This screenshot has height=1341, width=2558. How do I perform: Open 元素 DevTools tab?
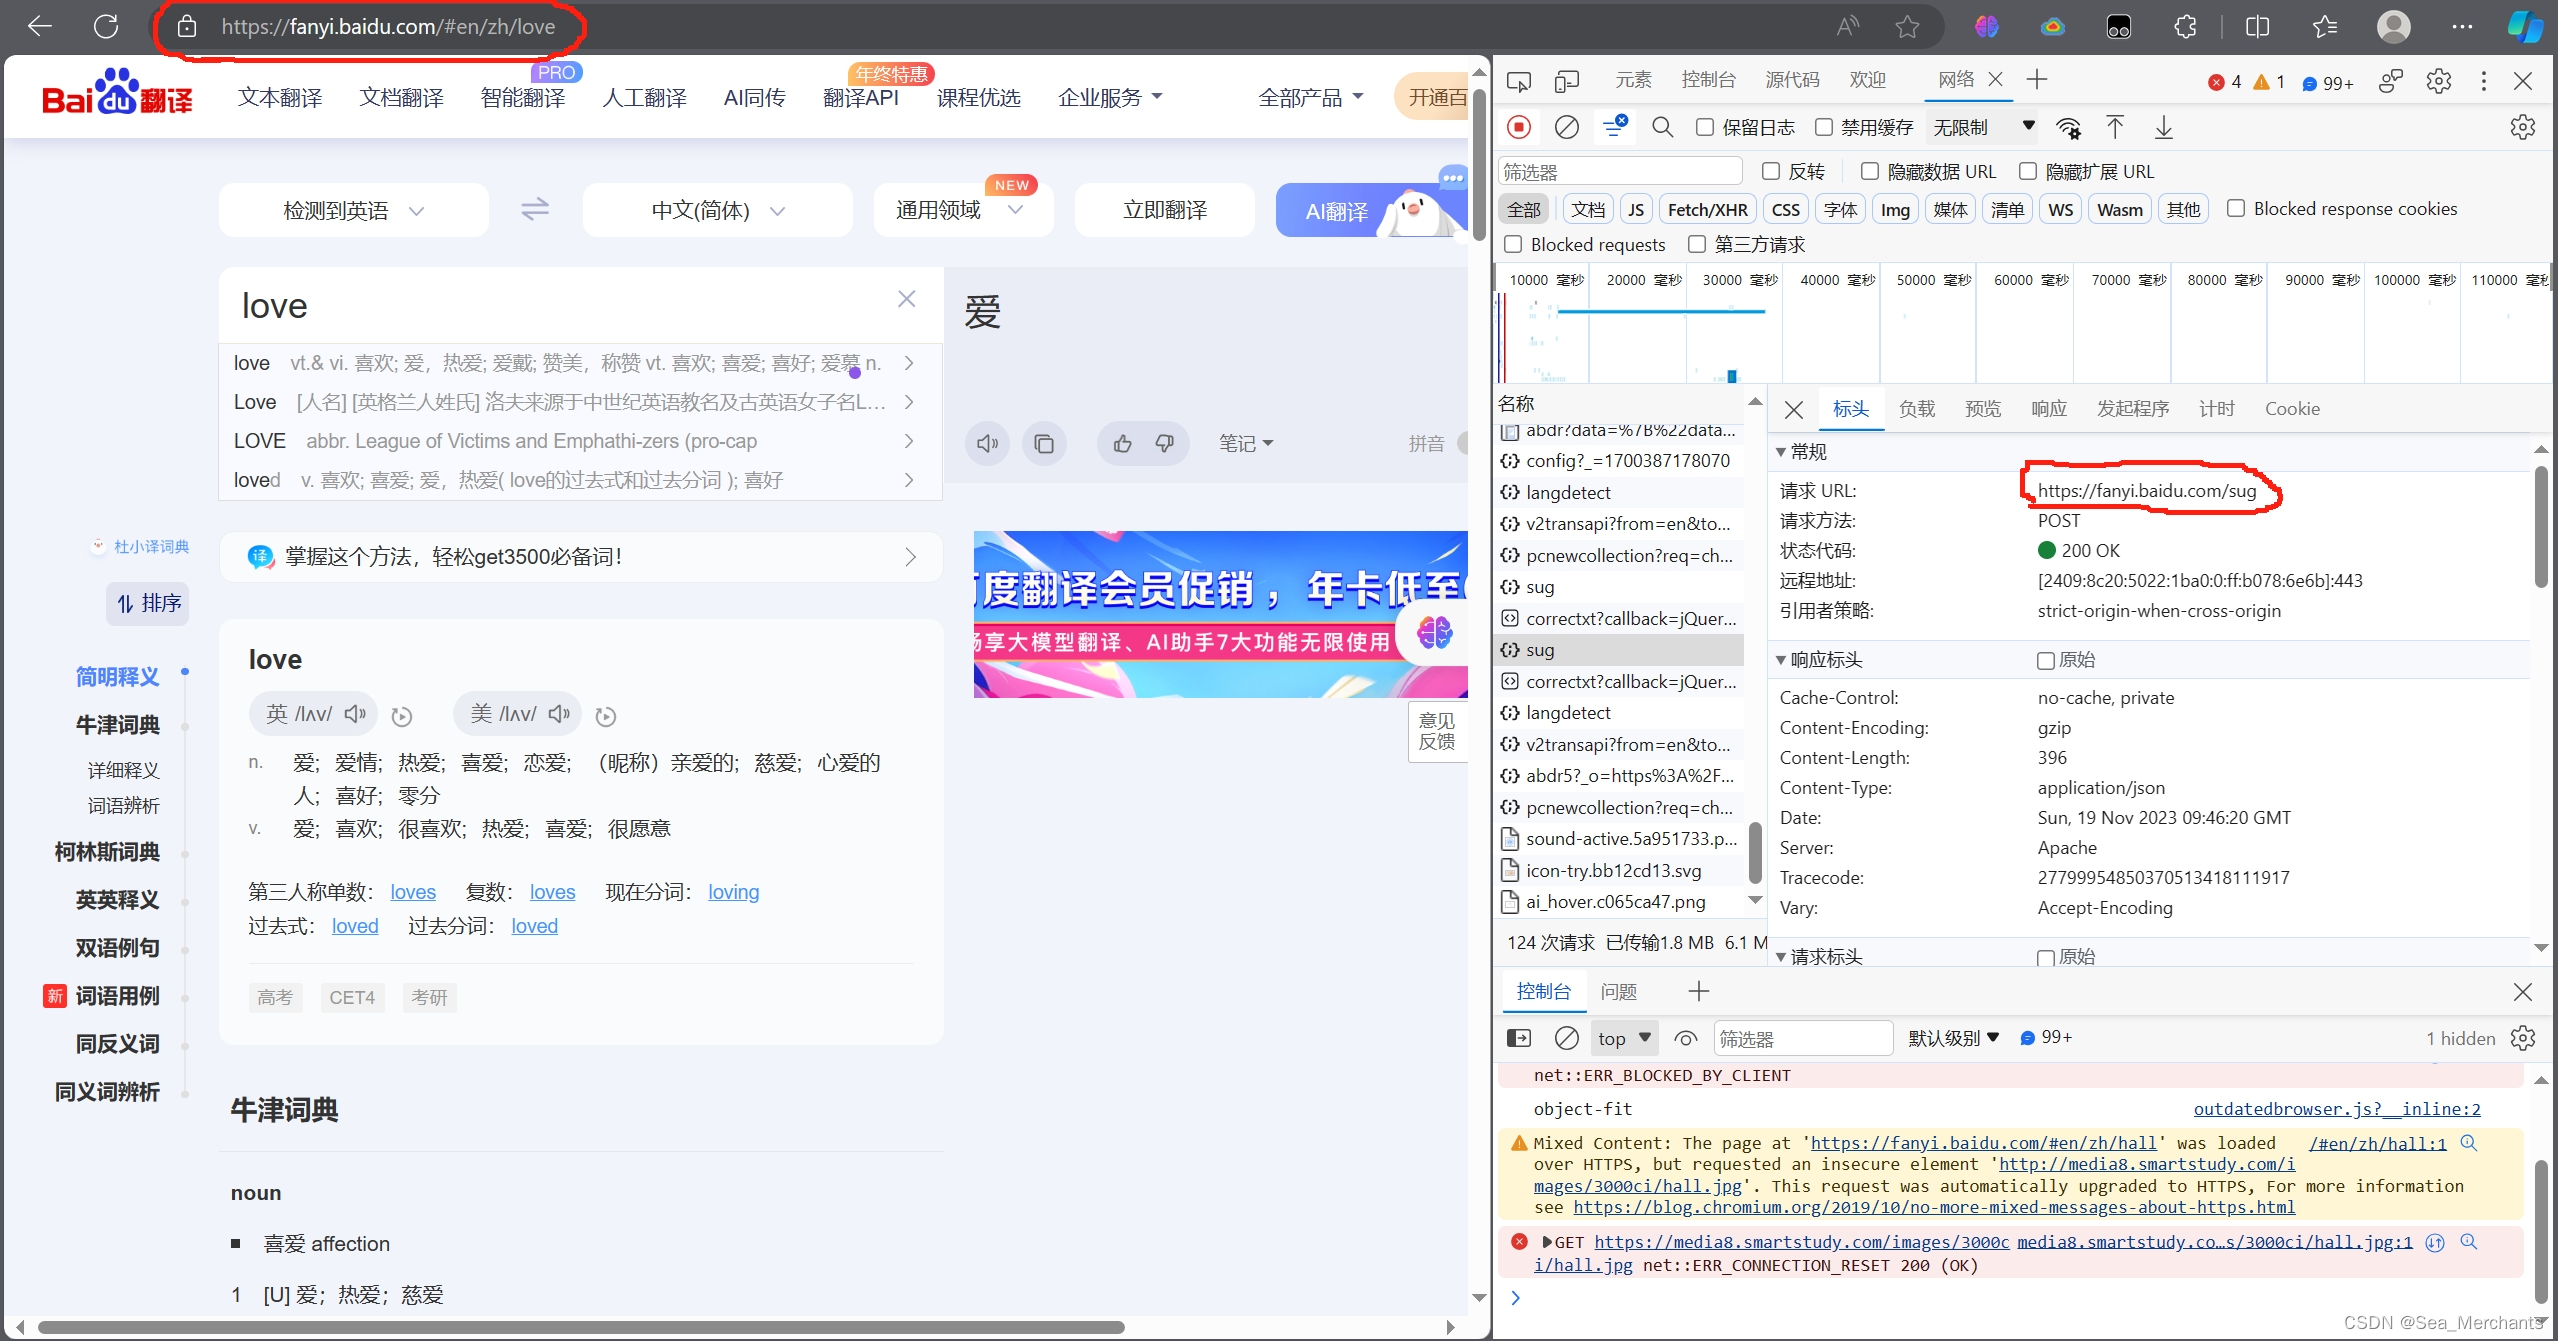click(1633, 79)
